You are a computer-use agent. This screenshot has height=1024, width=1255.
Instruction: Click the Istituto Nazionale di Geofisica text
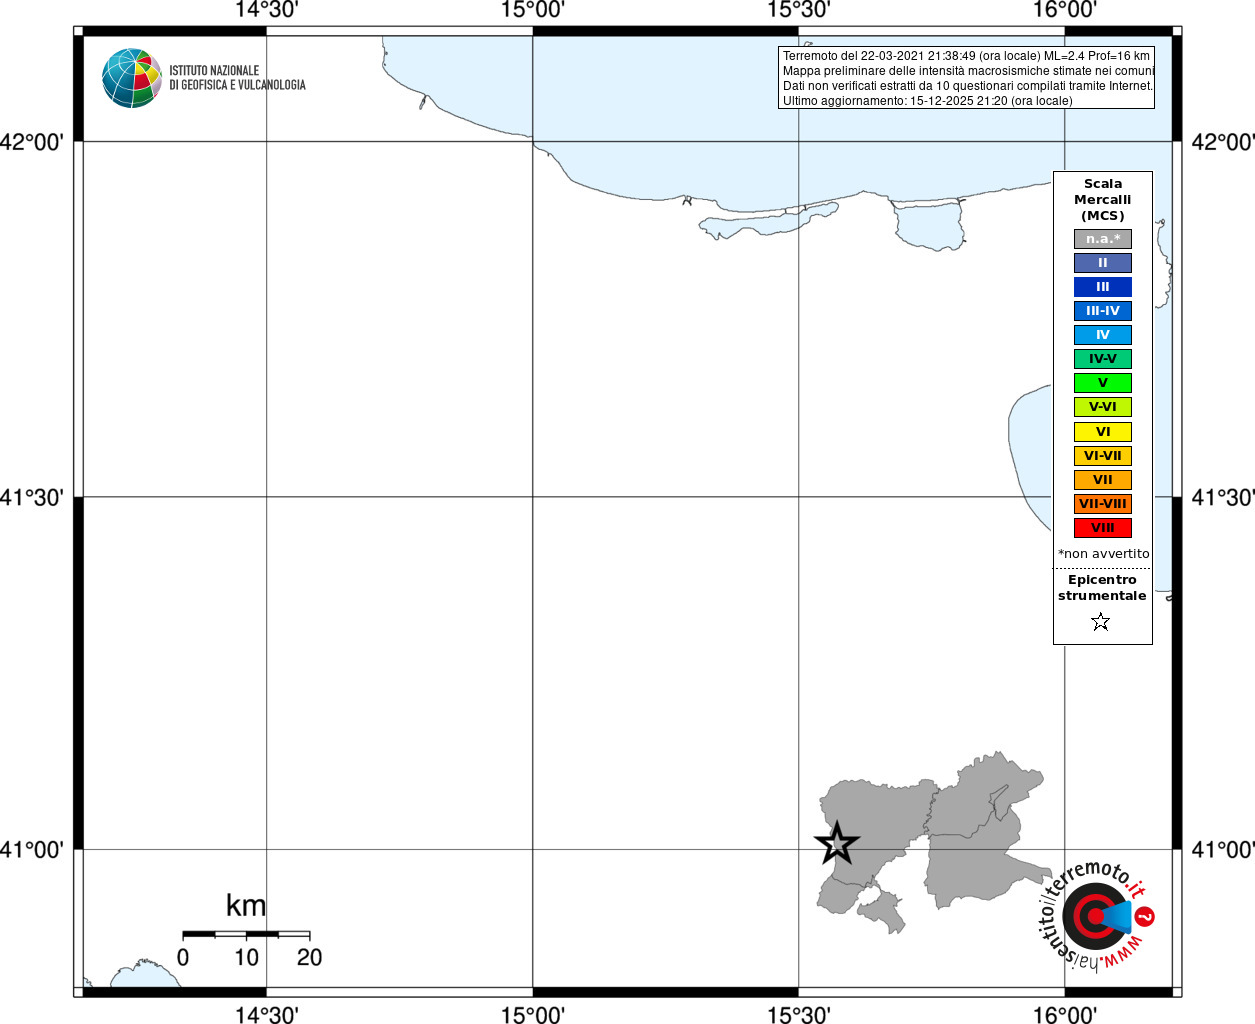pos(237,78)
